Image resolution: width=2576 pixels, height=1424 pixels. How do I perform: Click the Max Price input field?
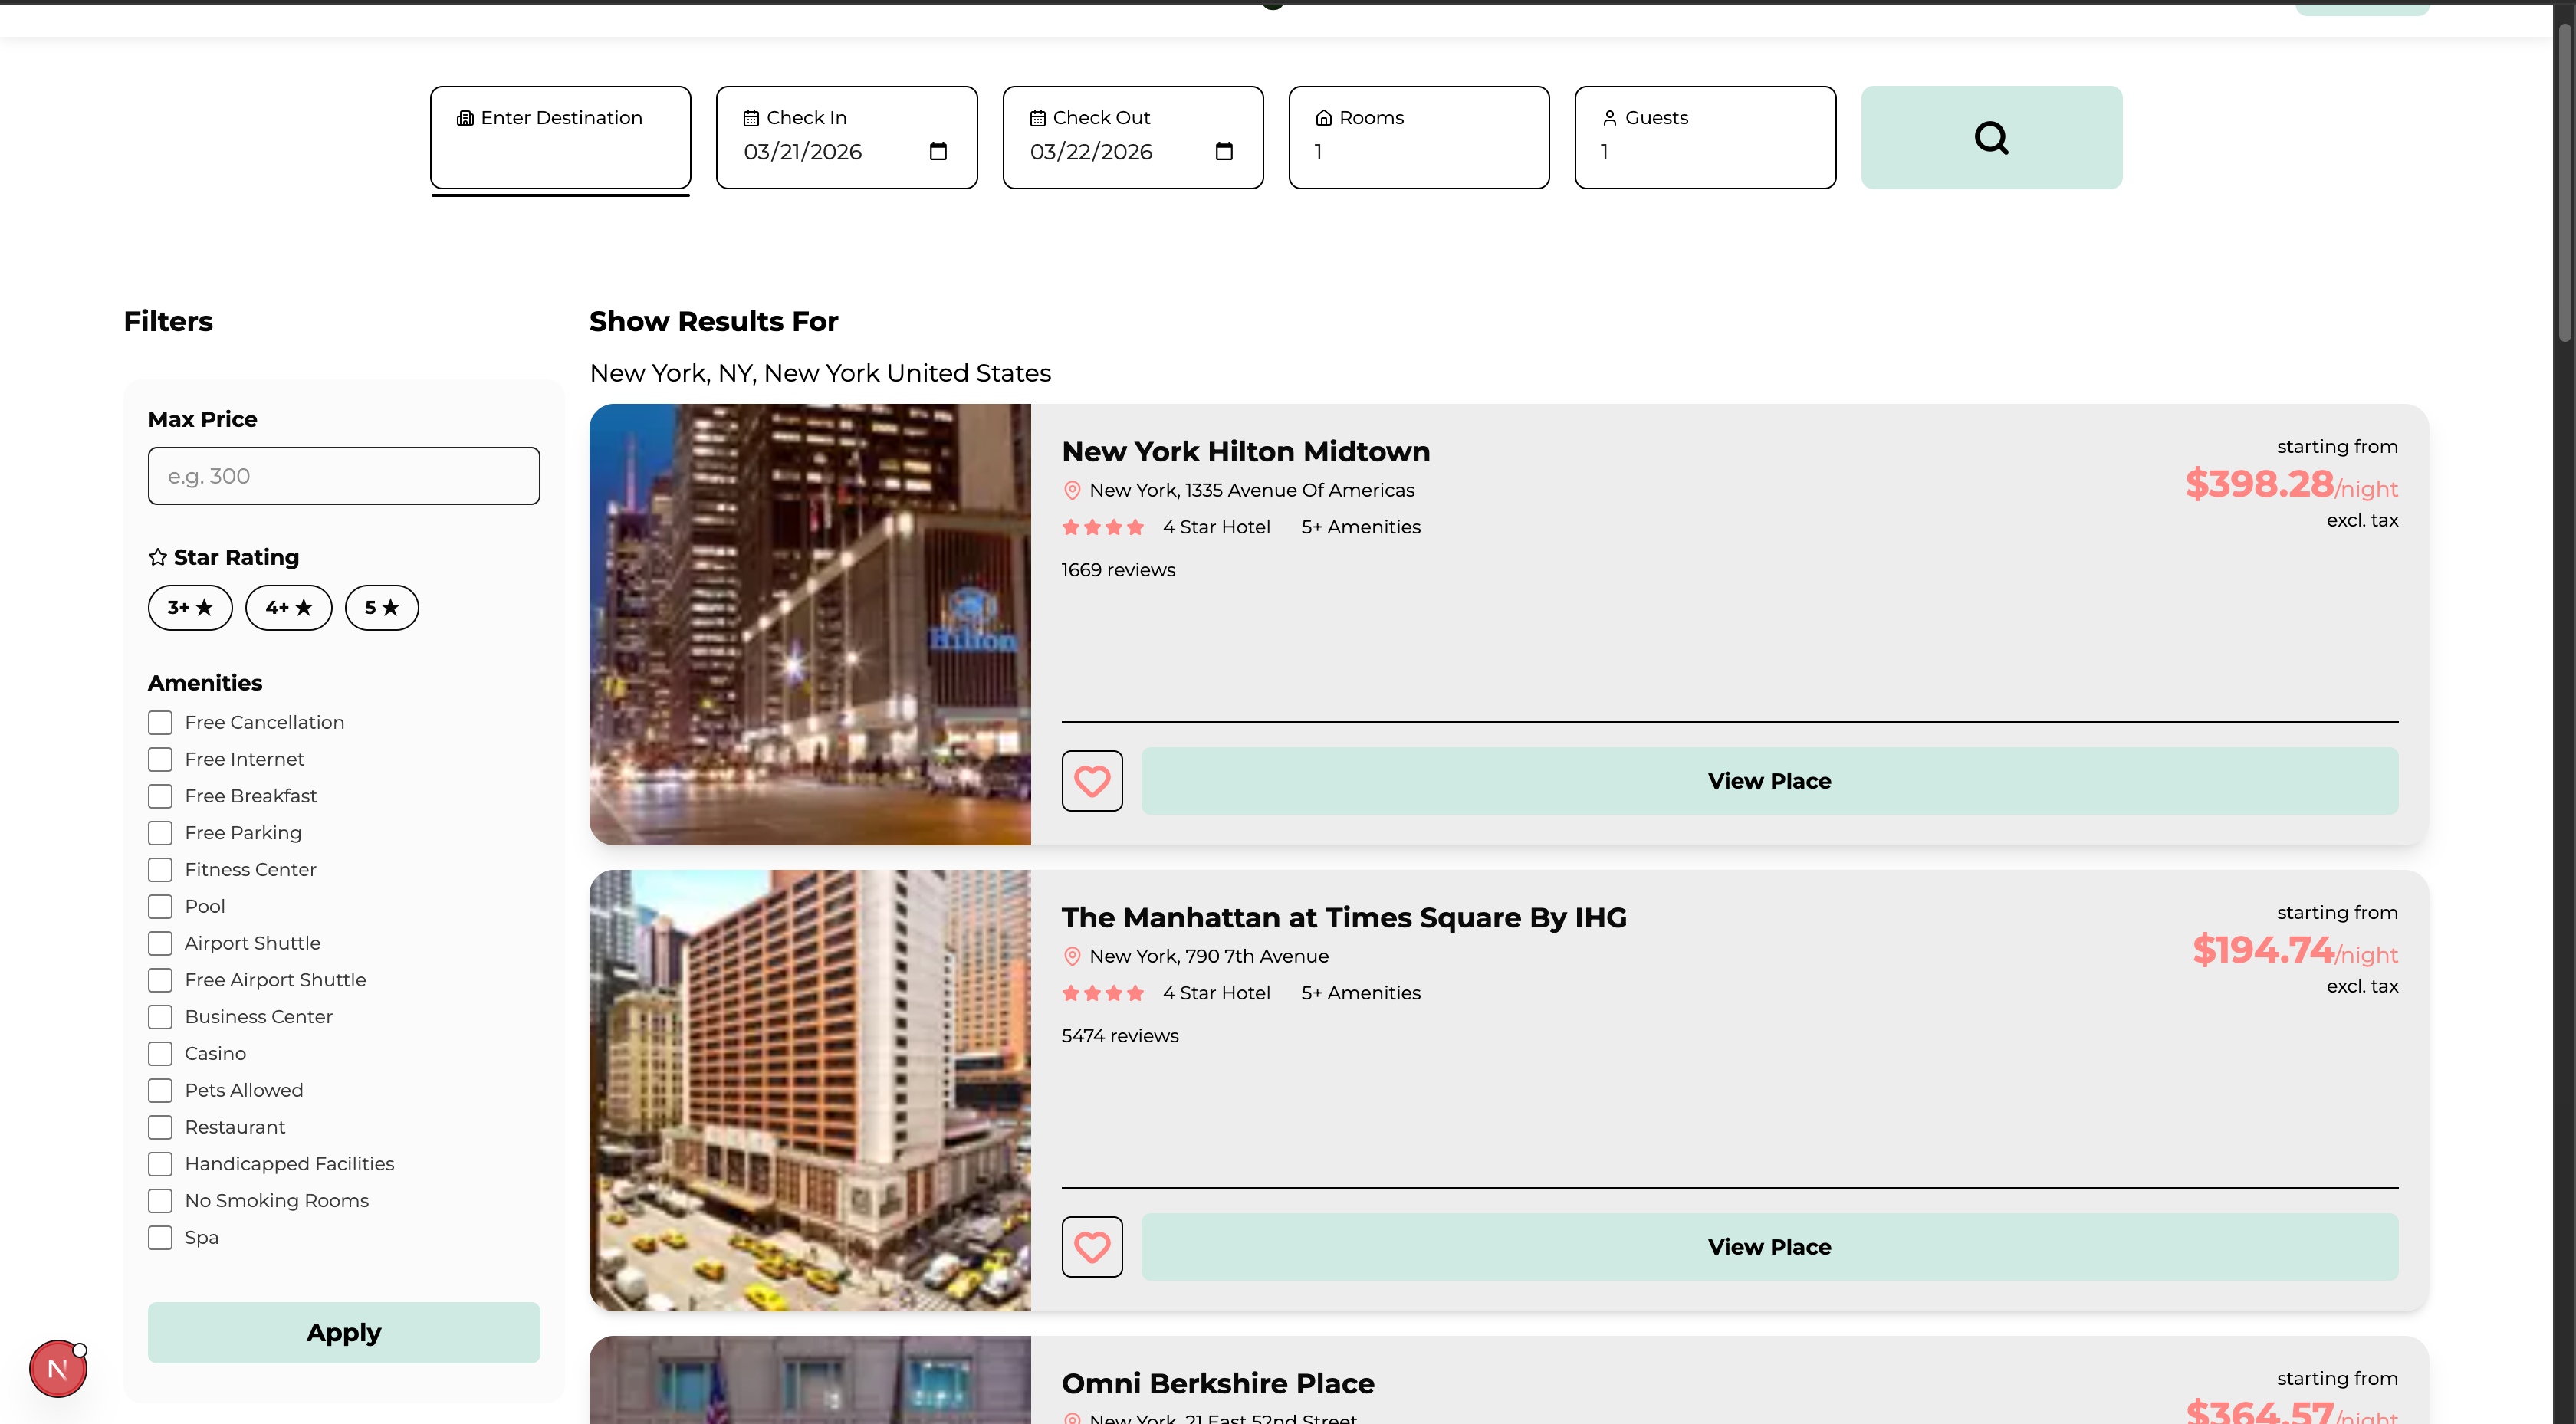(344, 476)
